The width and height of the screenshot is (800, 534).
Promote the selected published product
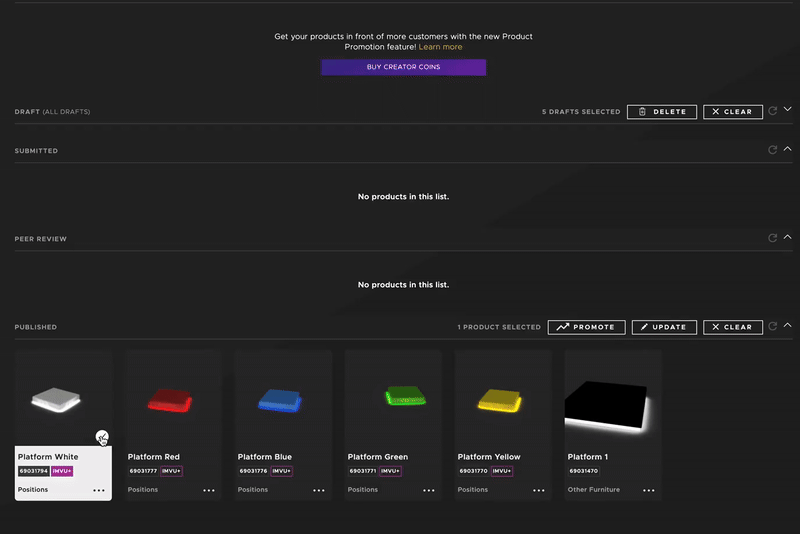click(x=587, y=327)
